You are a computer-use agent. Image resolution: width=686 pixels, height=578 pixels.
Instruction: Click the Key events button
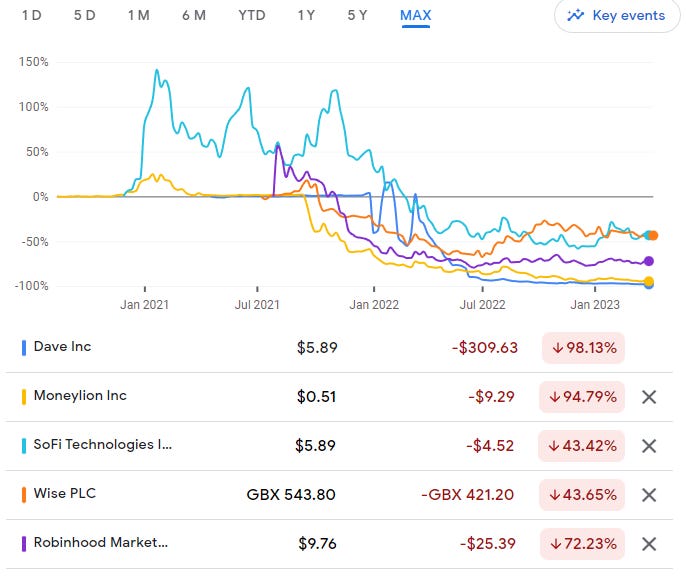coord(617,16)
